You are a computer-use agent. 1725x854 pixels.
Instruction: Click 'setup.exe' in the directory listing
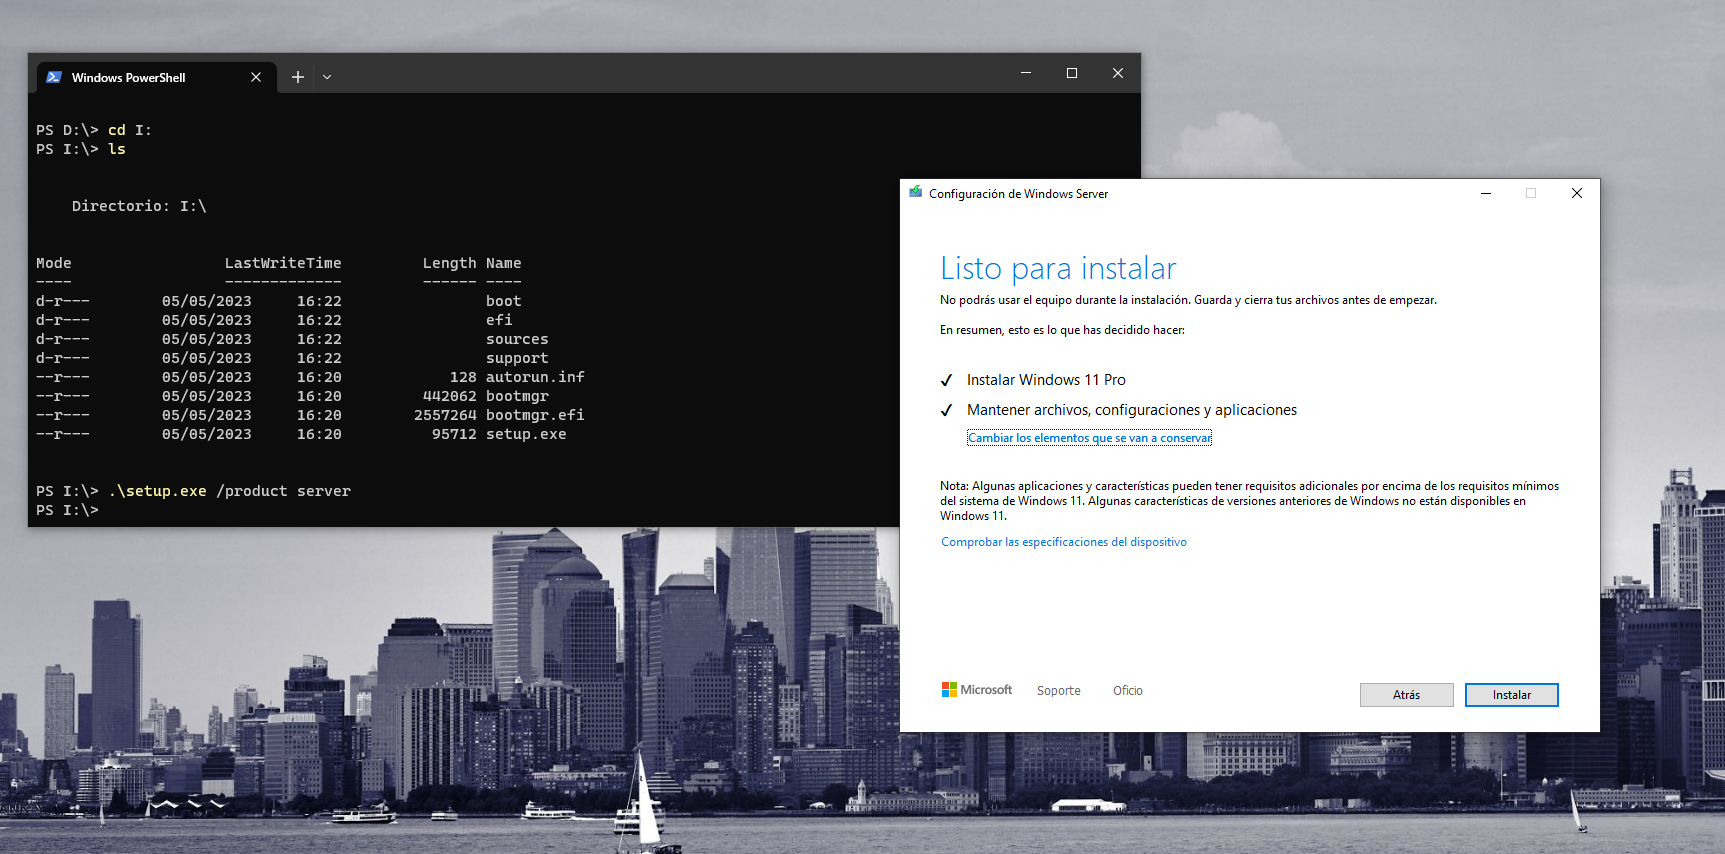(526, 434)
